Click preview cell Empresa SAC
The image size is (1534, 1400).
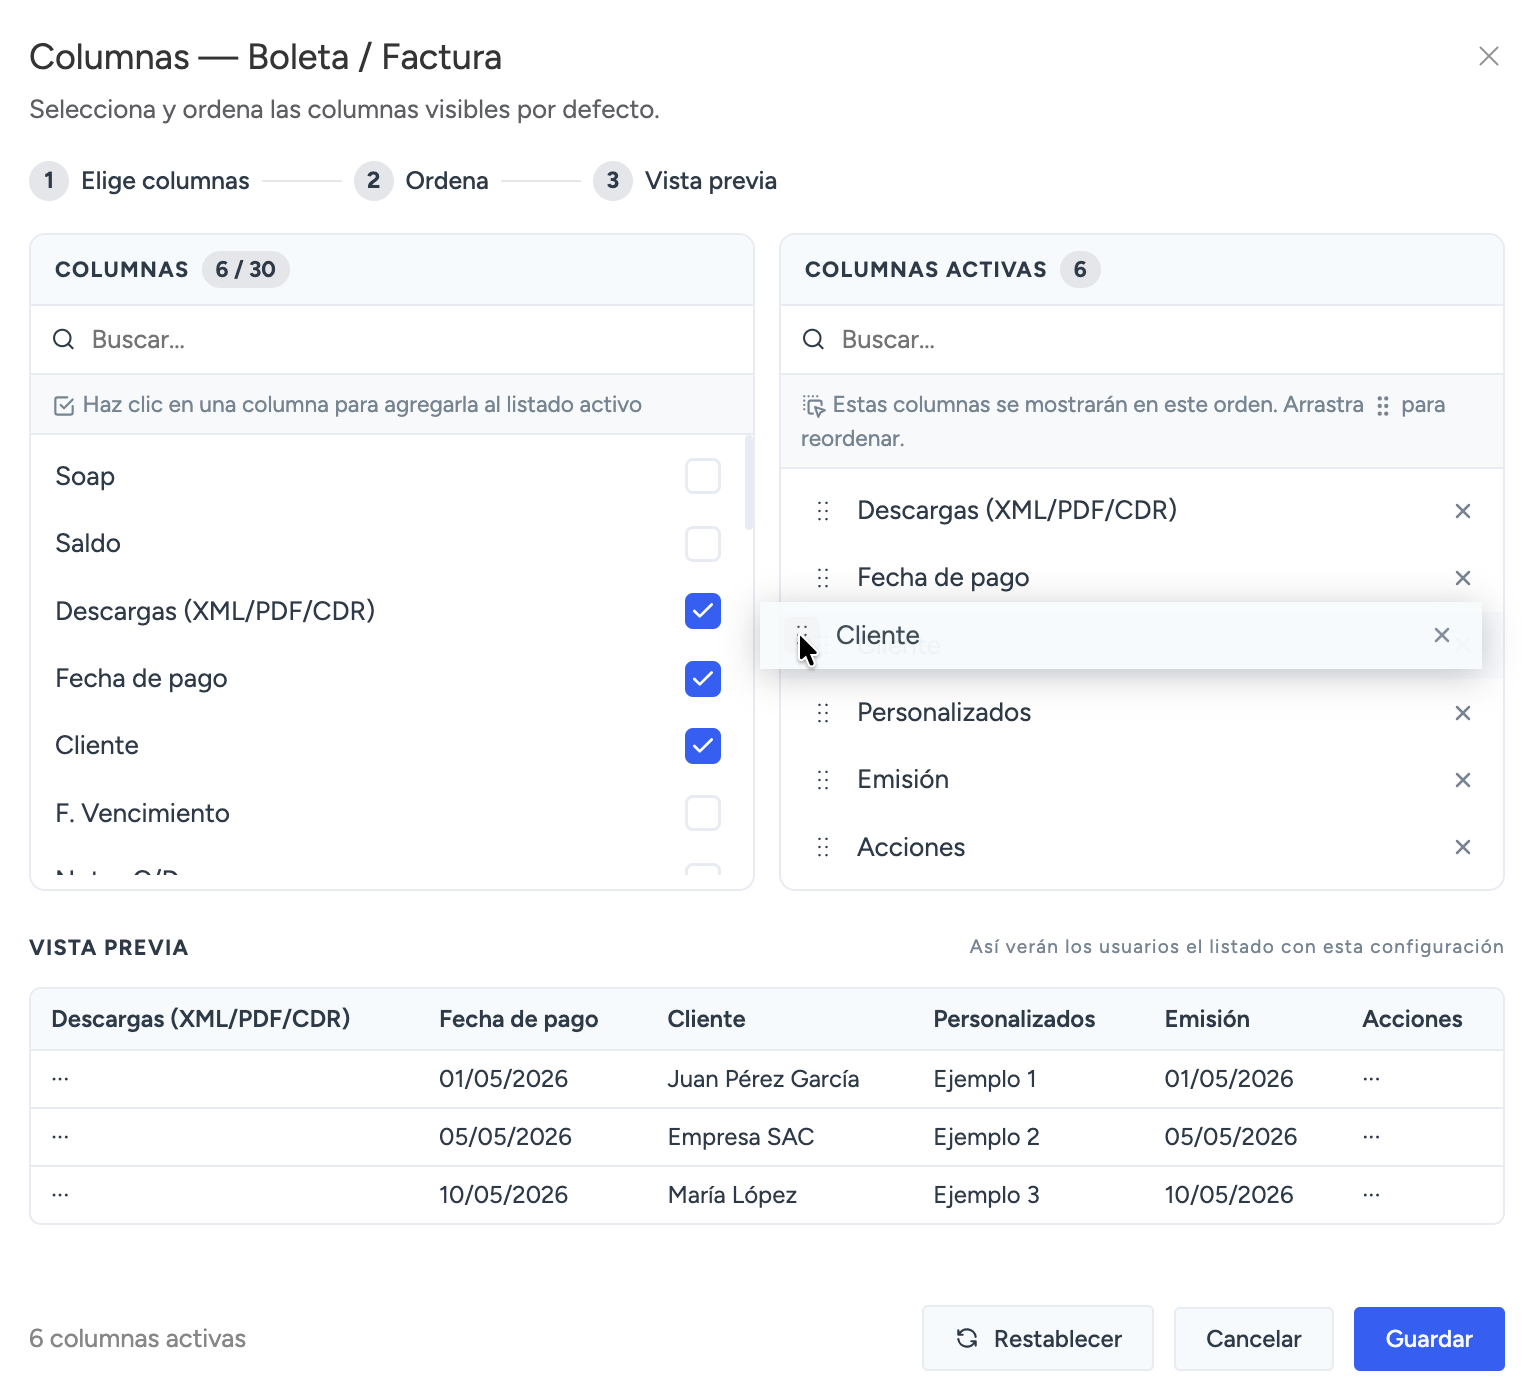[741, 1137]
